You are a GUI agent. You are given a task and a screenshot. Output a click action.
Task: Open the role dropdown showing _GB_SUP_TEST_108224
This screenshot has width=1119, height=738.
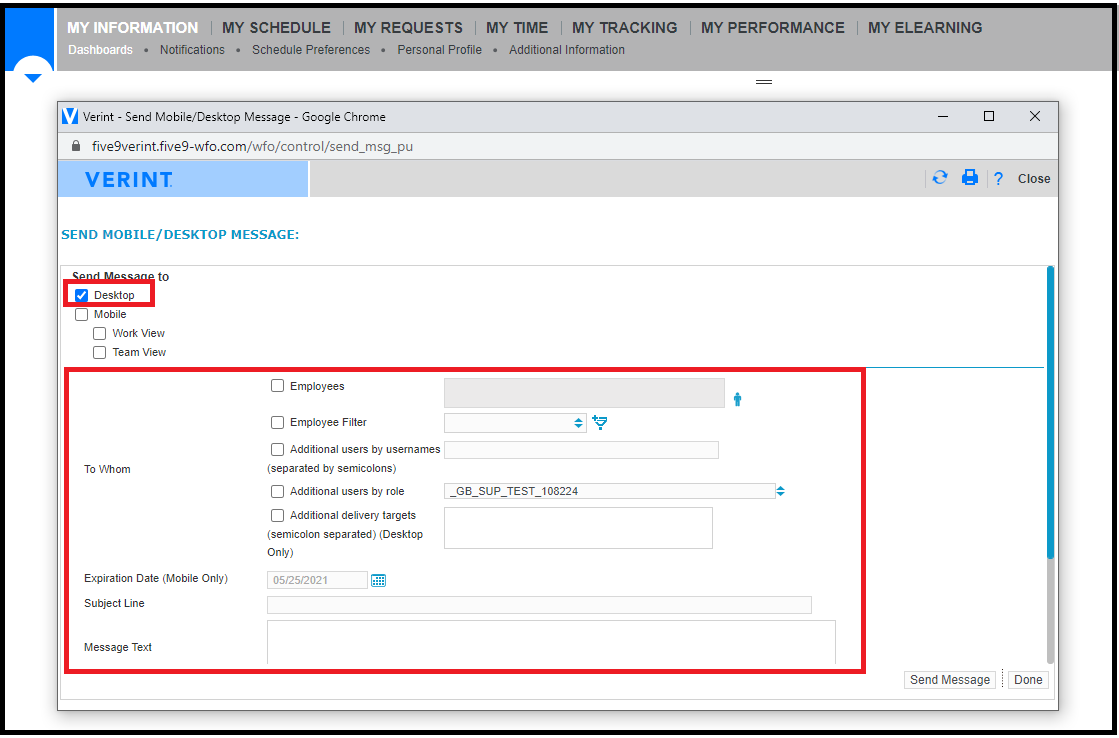614,491
